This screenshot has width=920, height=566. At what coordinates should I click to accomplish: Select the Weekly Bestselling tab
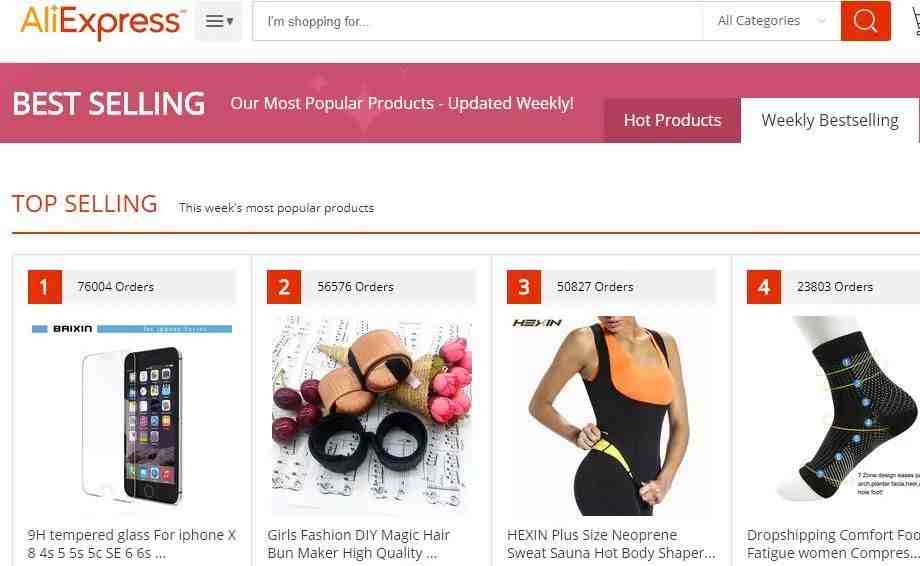[830, 120]
